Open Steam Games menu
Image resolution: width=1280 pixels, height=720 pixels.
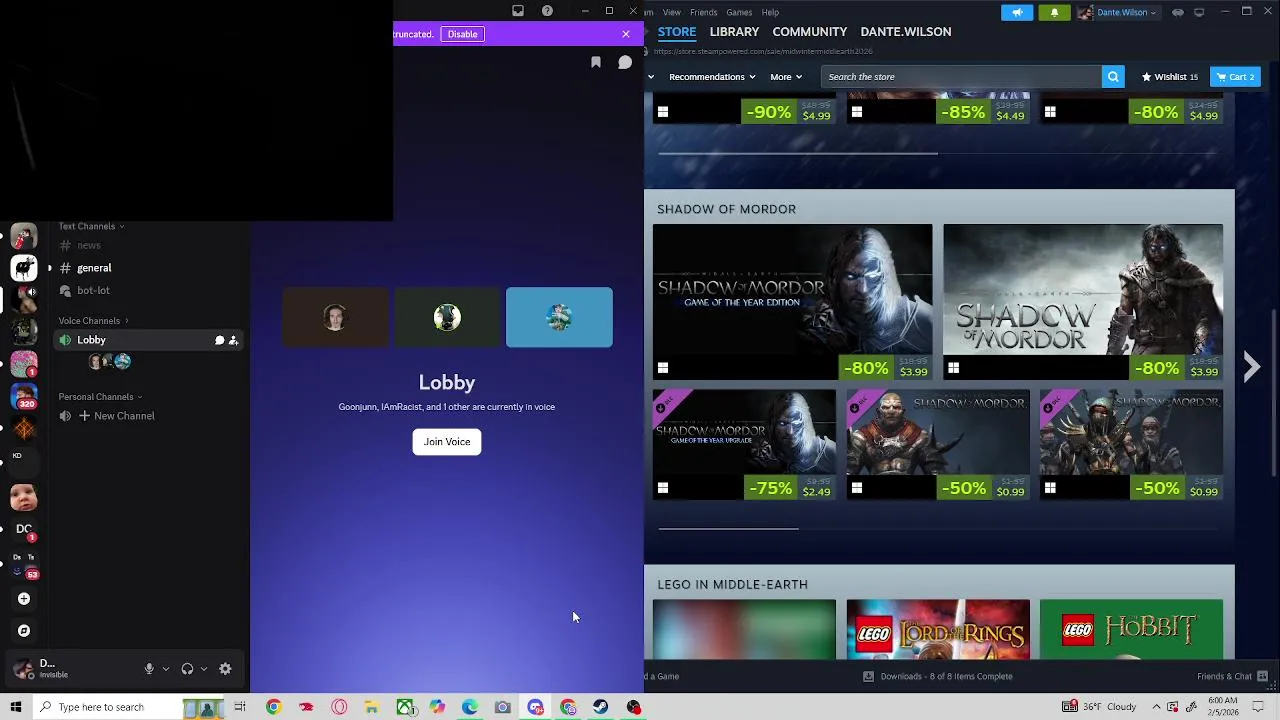pyautogui.click(x=739, y=12)
